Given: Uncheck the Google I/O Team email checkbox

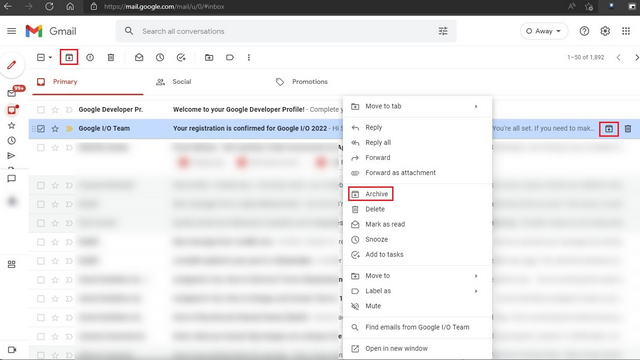Looking at the screenshot, I should click(41, 129).
